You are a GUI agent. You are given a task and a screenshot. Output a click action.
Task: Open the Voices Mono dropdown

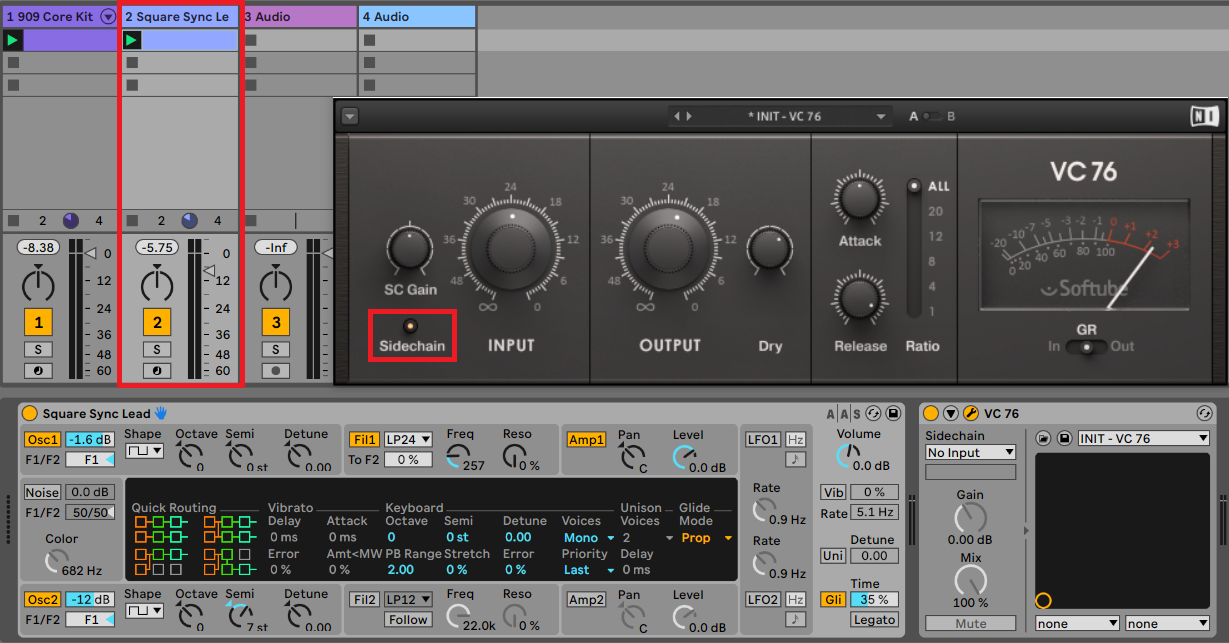click(x=589, y=538)
